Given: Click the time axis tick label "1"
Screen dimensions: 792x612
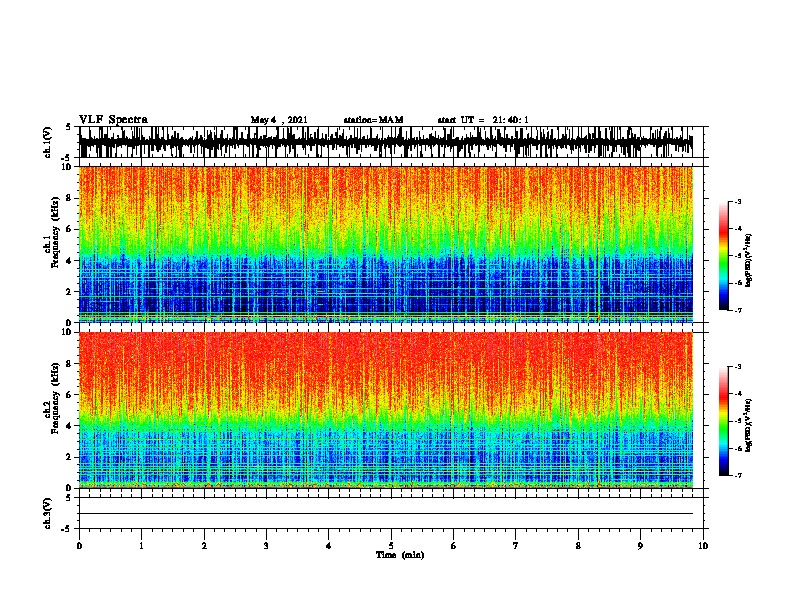Looking at the screenshot, I should pos(141,545).
